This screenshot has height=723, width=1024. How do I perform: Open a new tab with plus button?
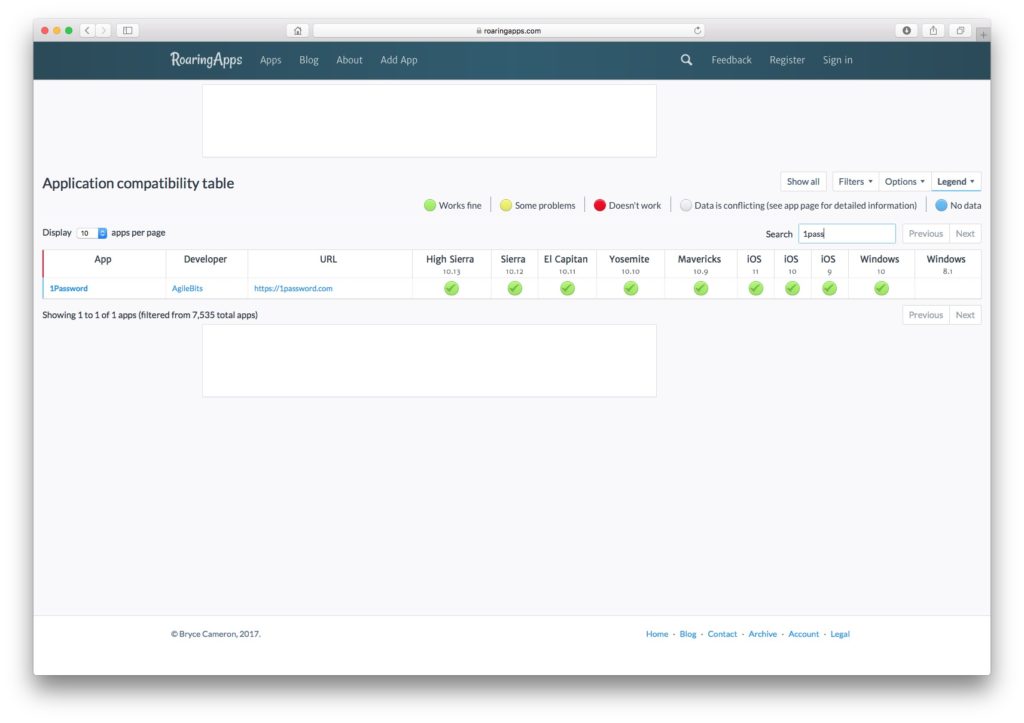[x=983, y=35]
